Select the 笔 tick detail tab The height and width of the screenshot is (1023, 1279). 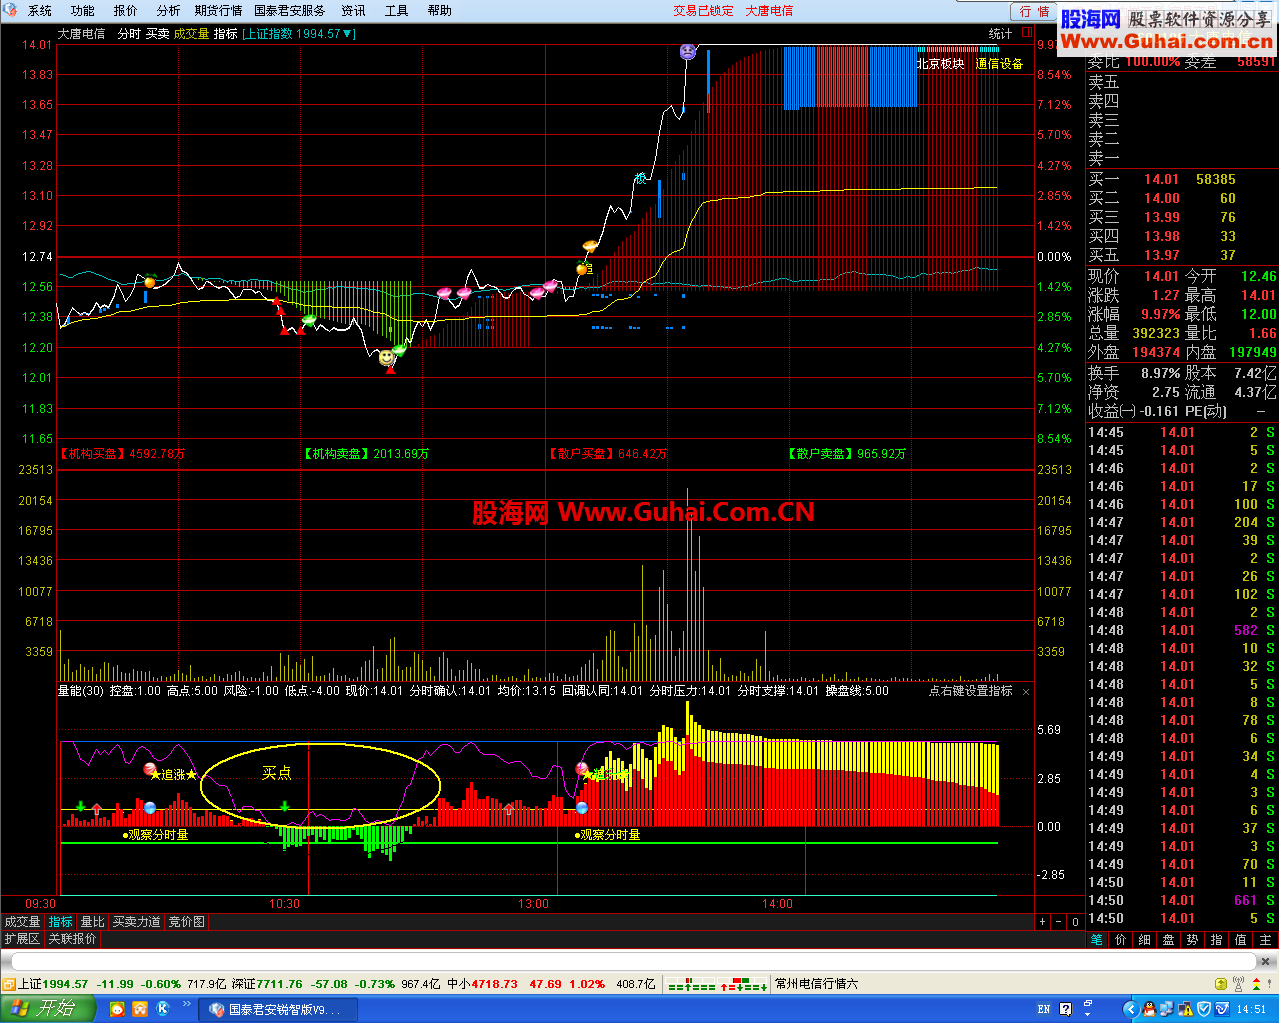[1096, 940]
